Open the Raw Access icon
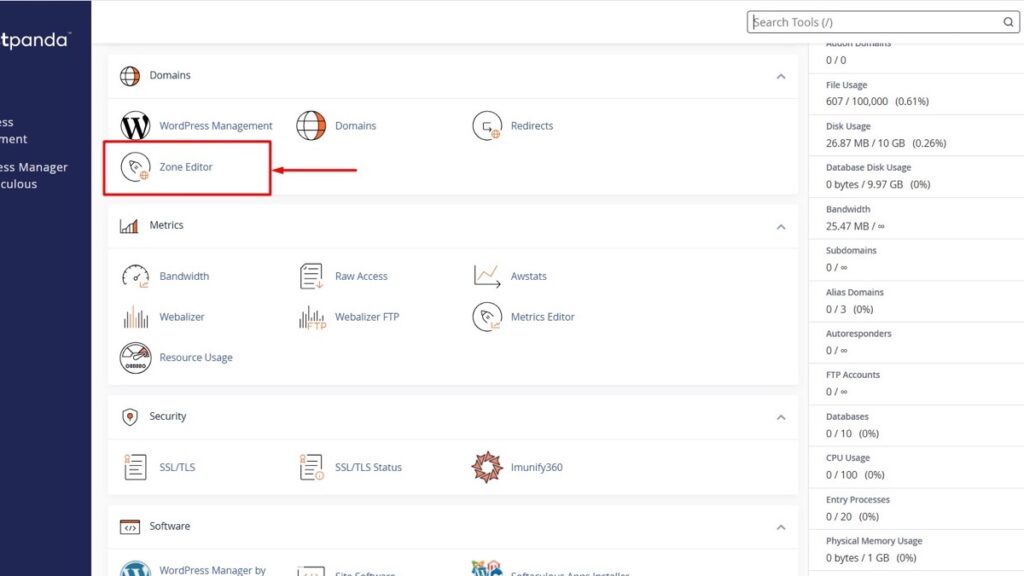 [311, 276]
